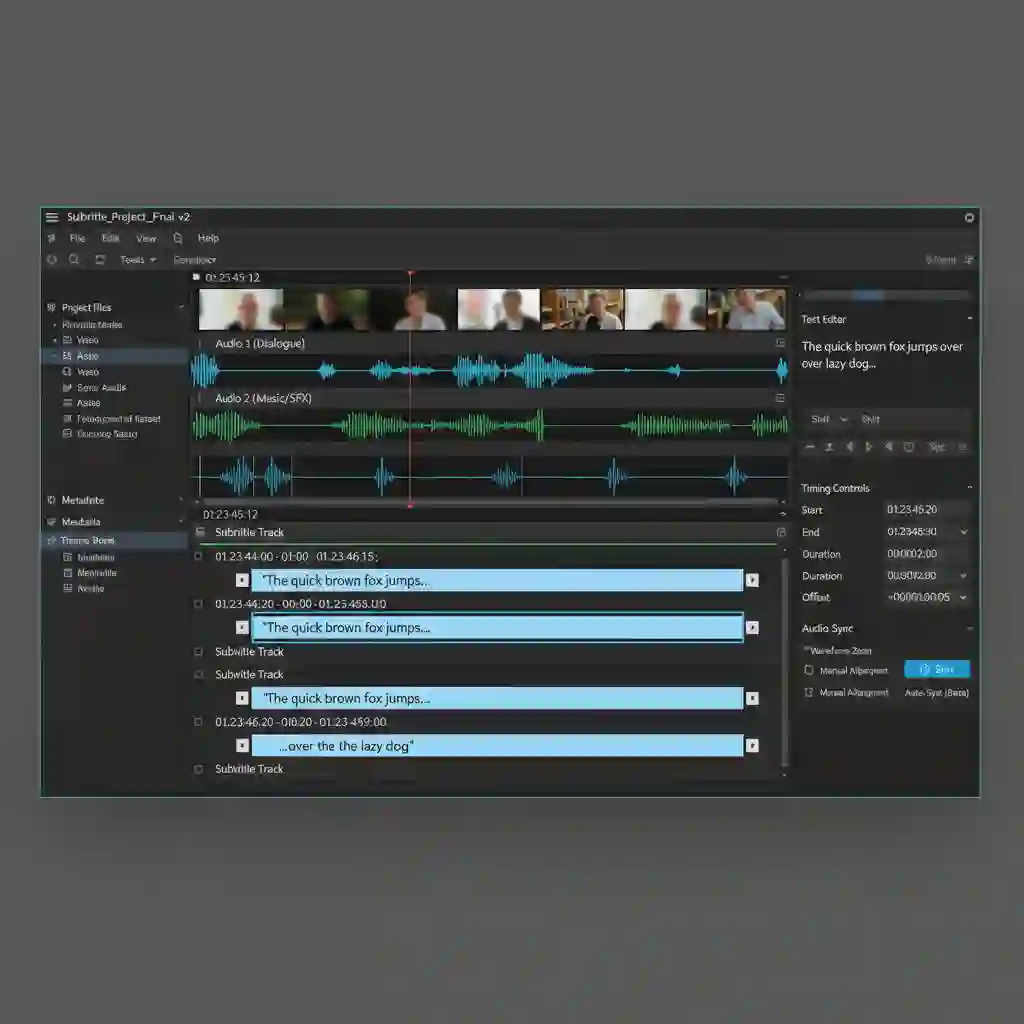This screenshot has width=1024, height=1024.
Task: Toggle the checkbox on the 01:23:46:20 subtitle entry
Action: 196,722
